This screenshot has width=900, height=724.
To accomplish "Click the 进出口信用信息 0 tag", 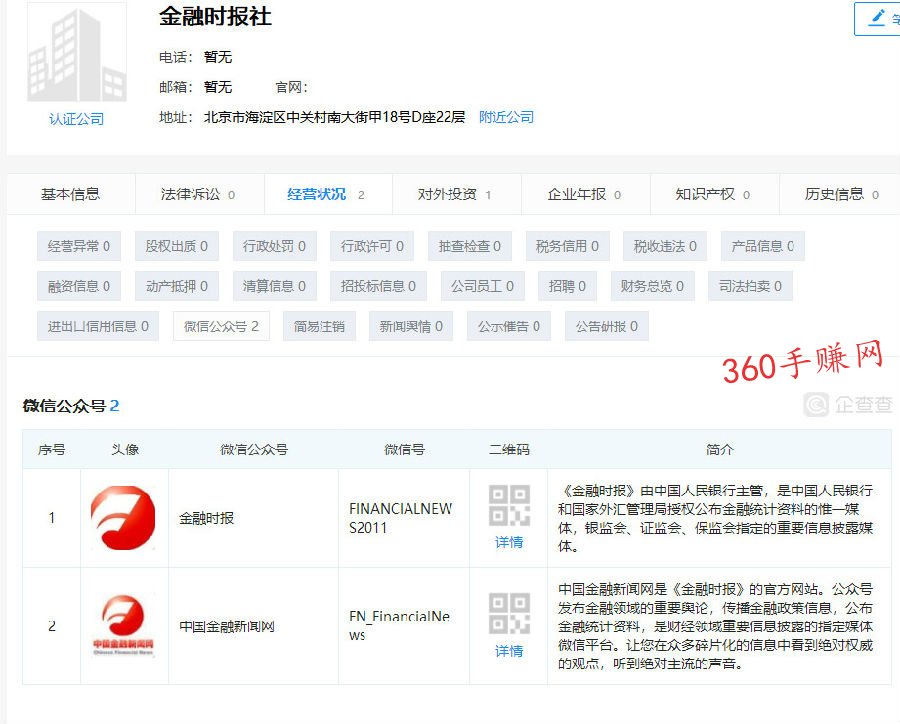I will 98,326.
